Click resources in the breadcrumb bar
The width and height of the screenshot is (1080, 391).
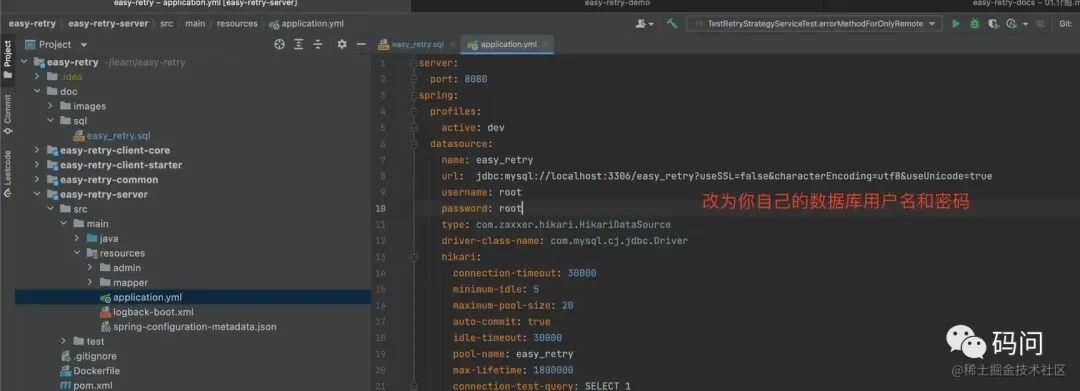[237, 23]
